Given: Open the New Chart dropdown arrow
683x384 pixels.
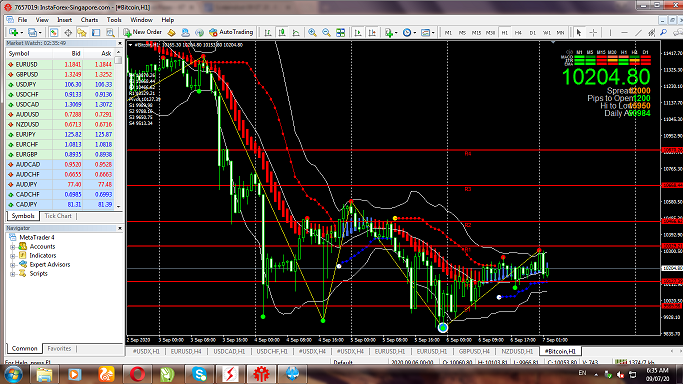Looking at the screenshot, I should [21, 33].
